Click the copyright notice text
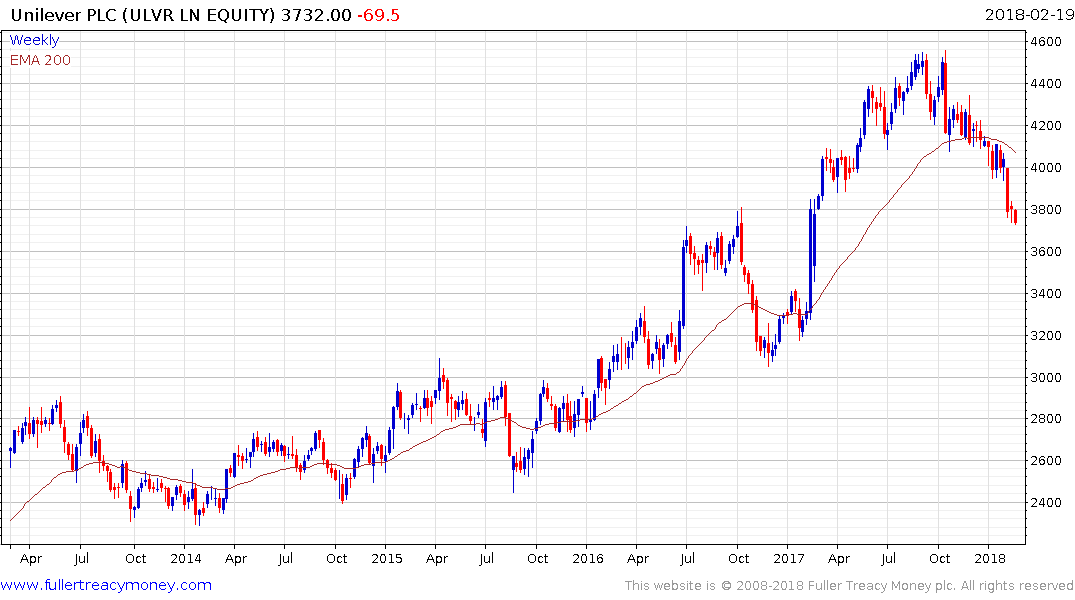1075x600 pixels. pos(849,586)
